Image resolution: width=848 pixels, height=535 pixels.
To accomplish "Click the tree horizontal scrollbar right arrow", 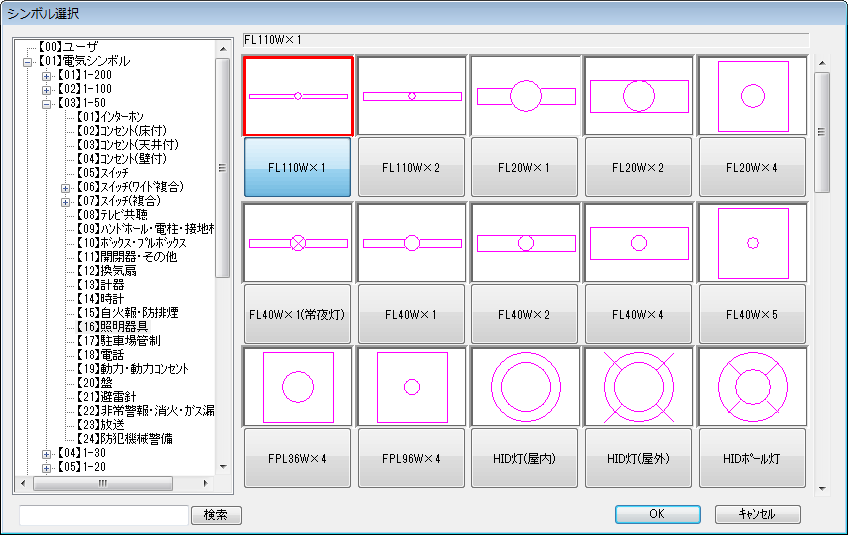I will [206, 483].
